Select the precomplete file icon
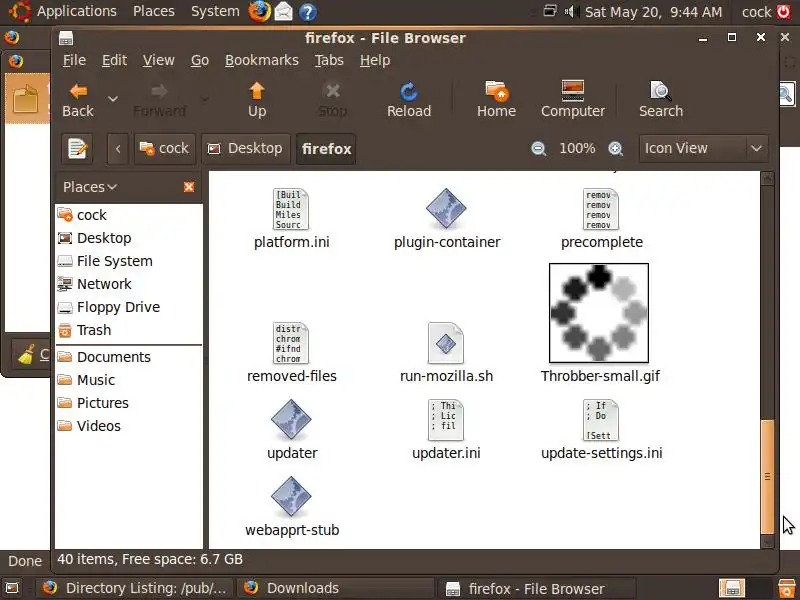The width and height of the screenshot is (800, 600). (601, 209)
